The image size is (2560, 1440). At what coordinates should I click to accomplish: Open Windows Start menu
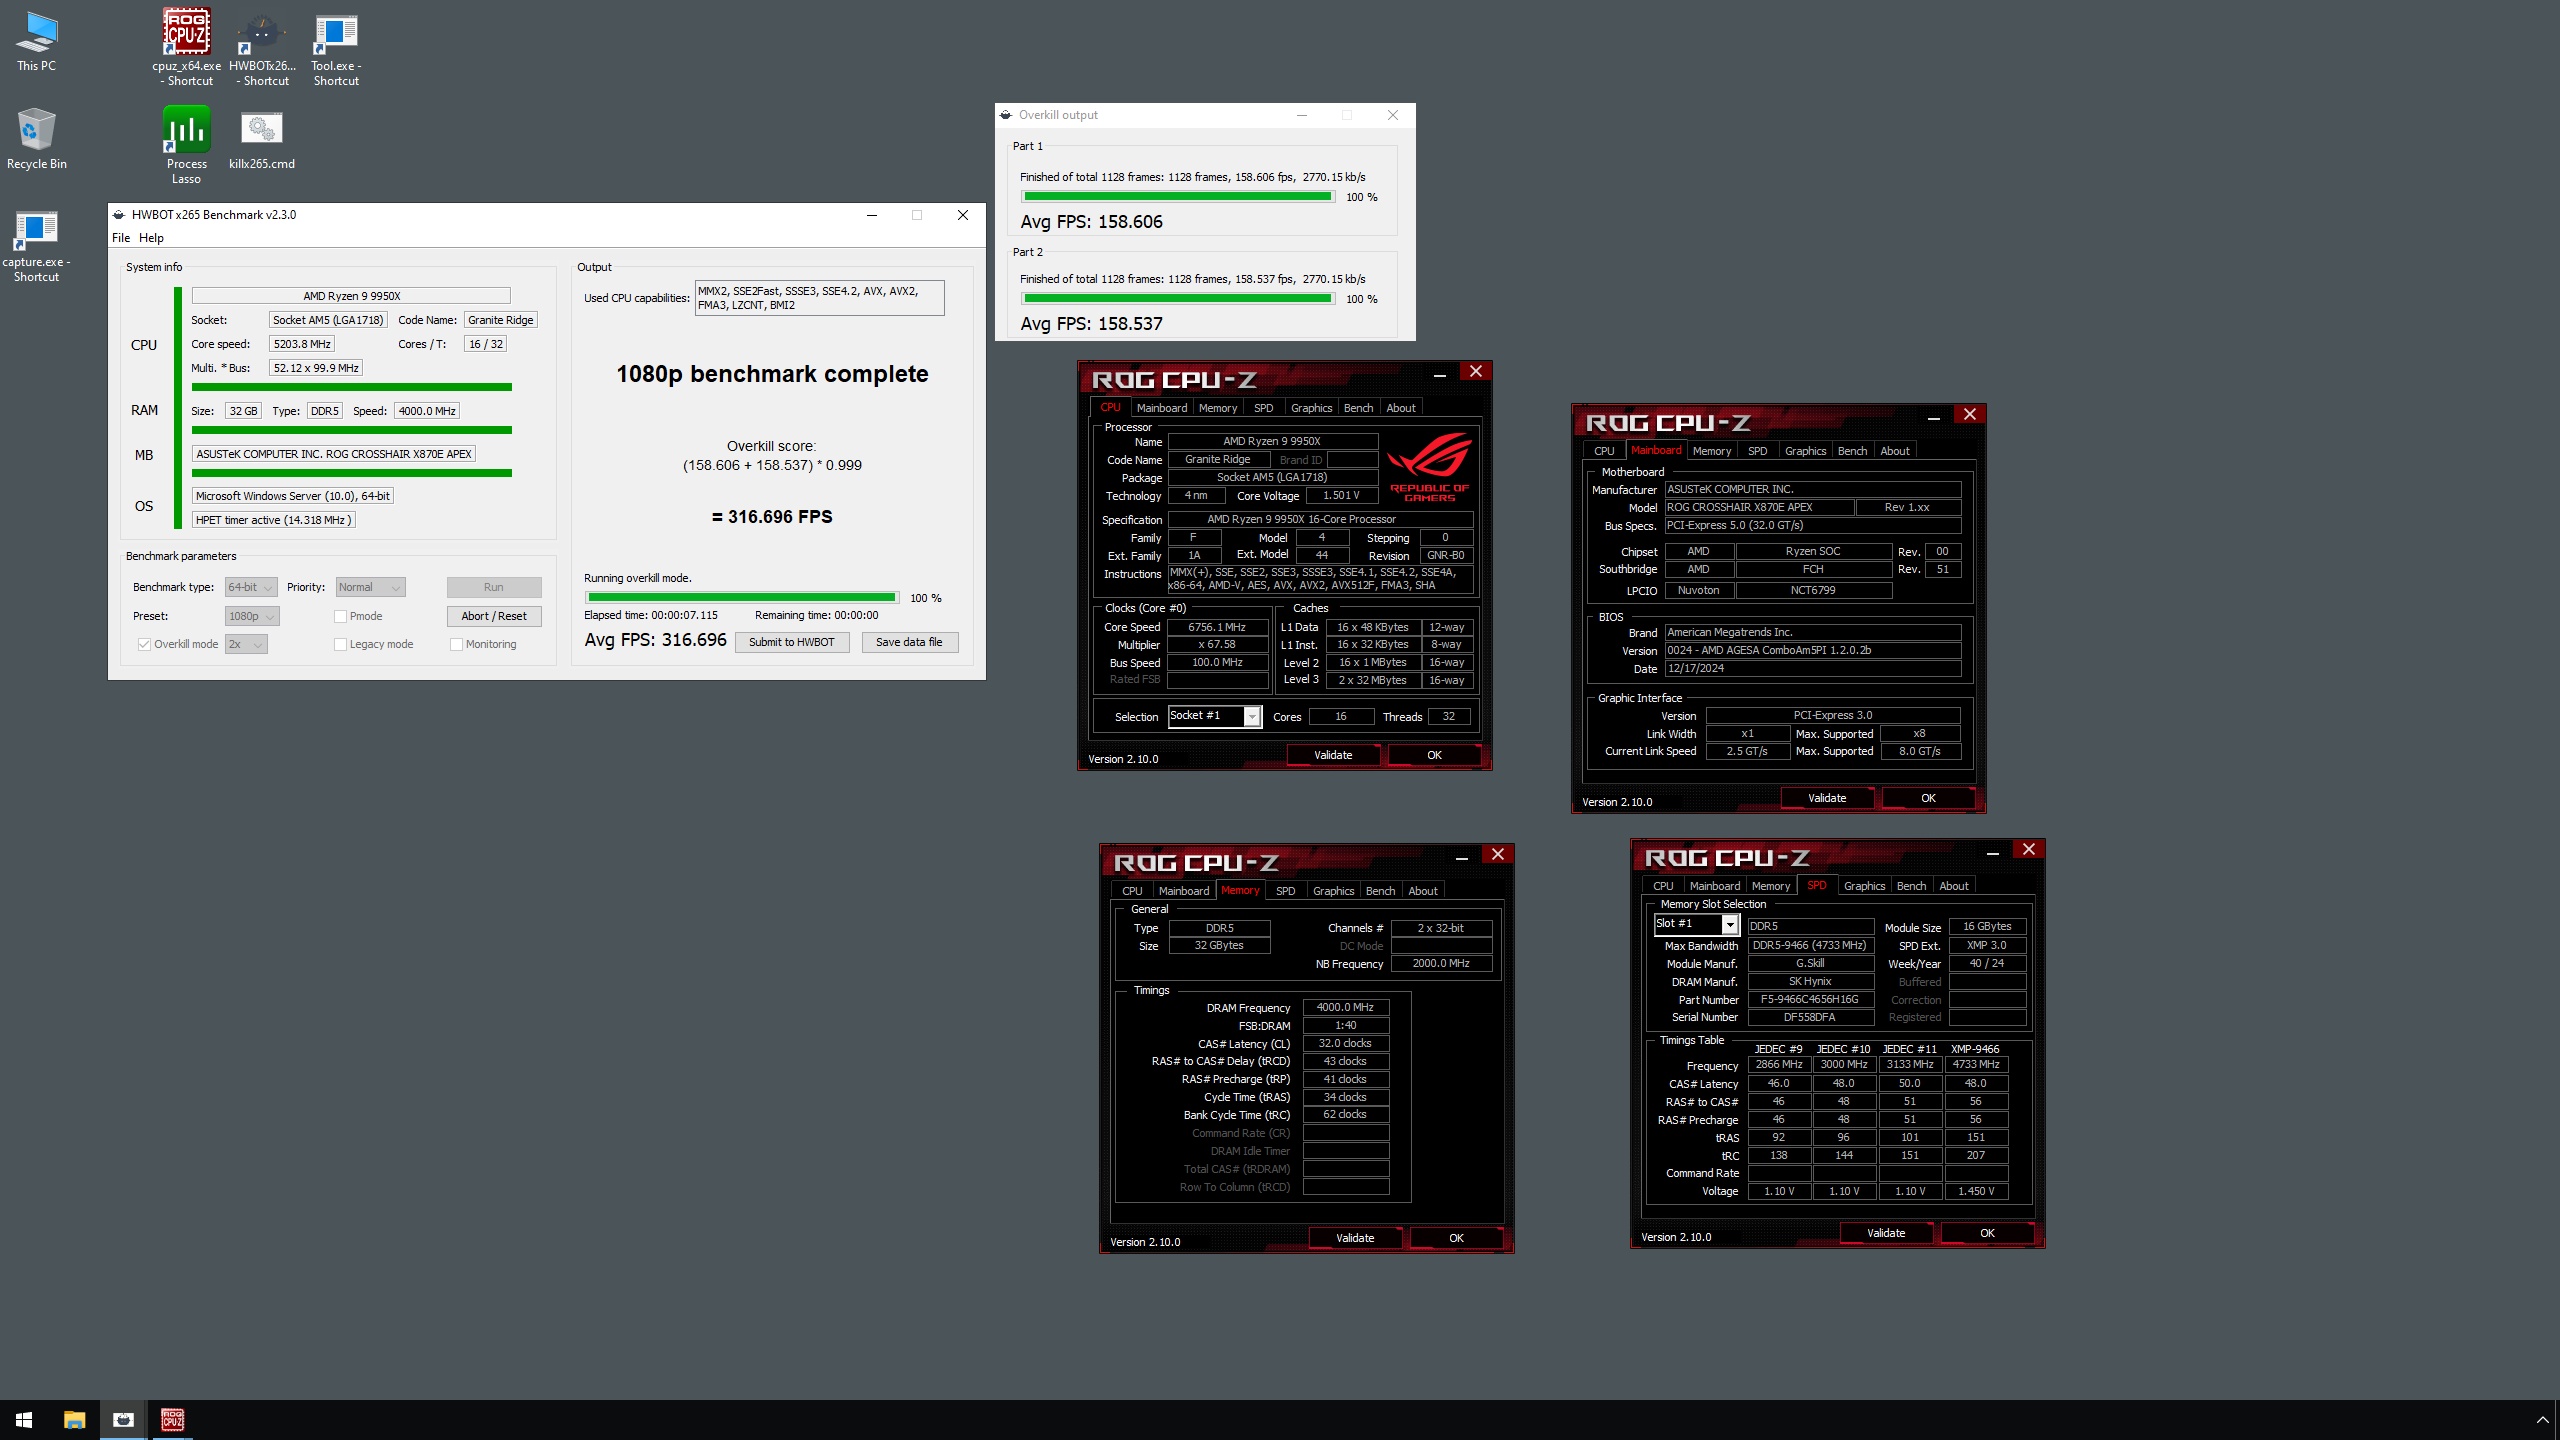coord(24,1420)
